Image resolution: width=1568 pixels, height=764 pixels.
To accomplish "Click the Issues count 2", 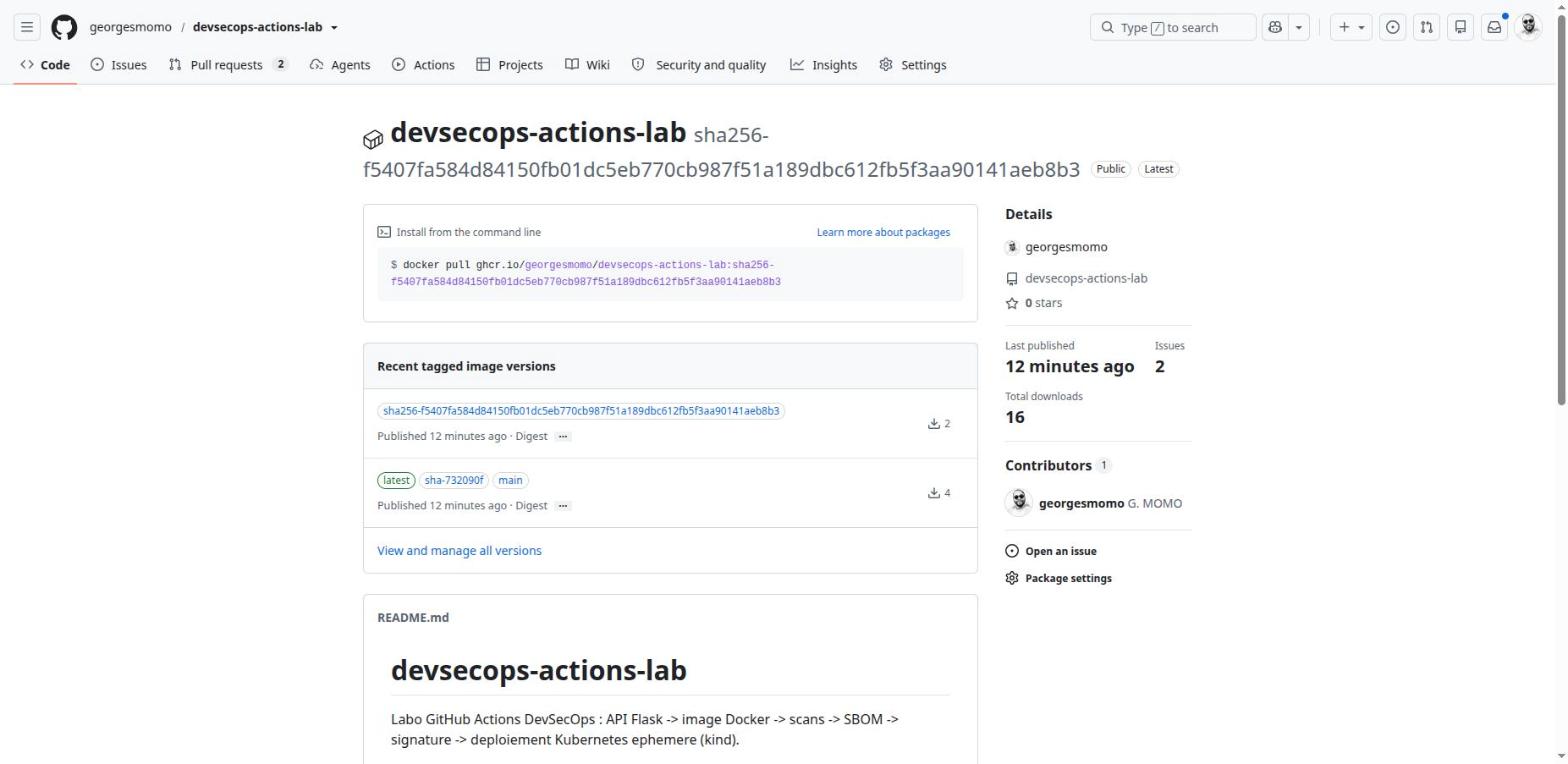I will 1160,366.
